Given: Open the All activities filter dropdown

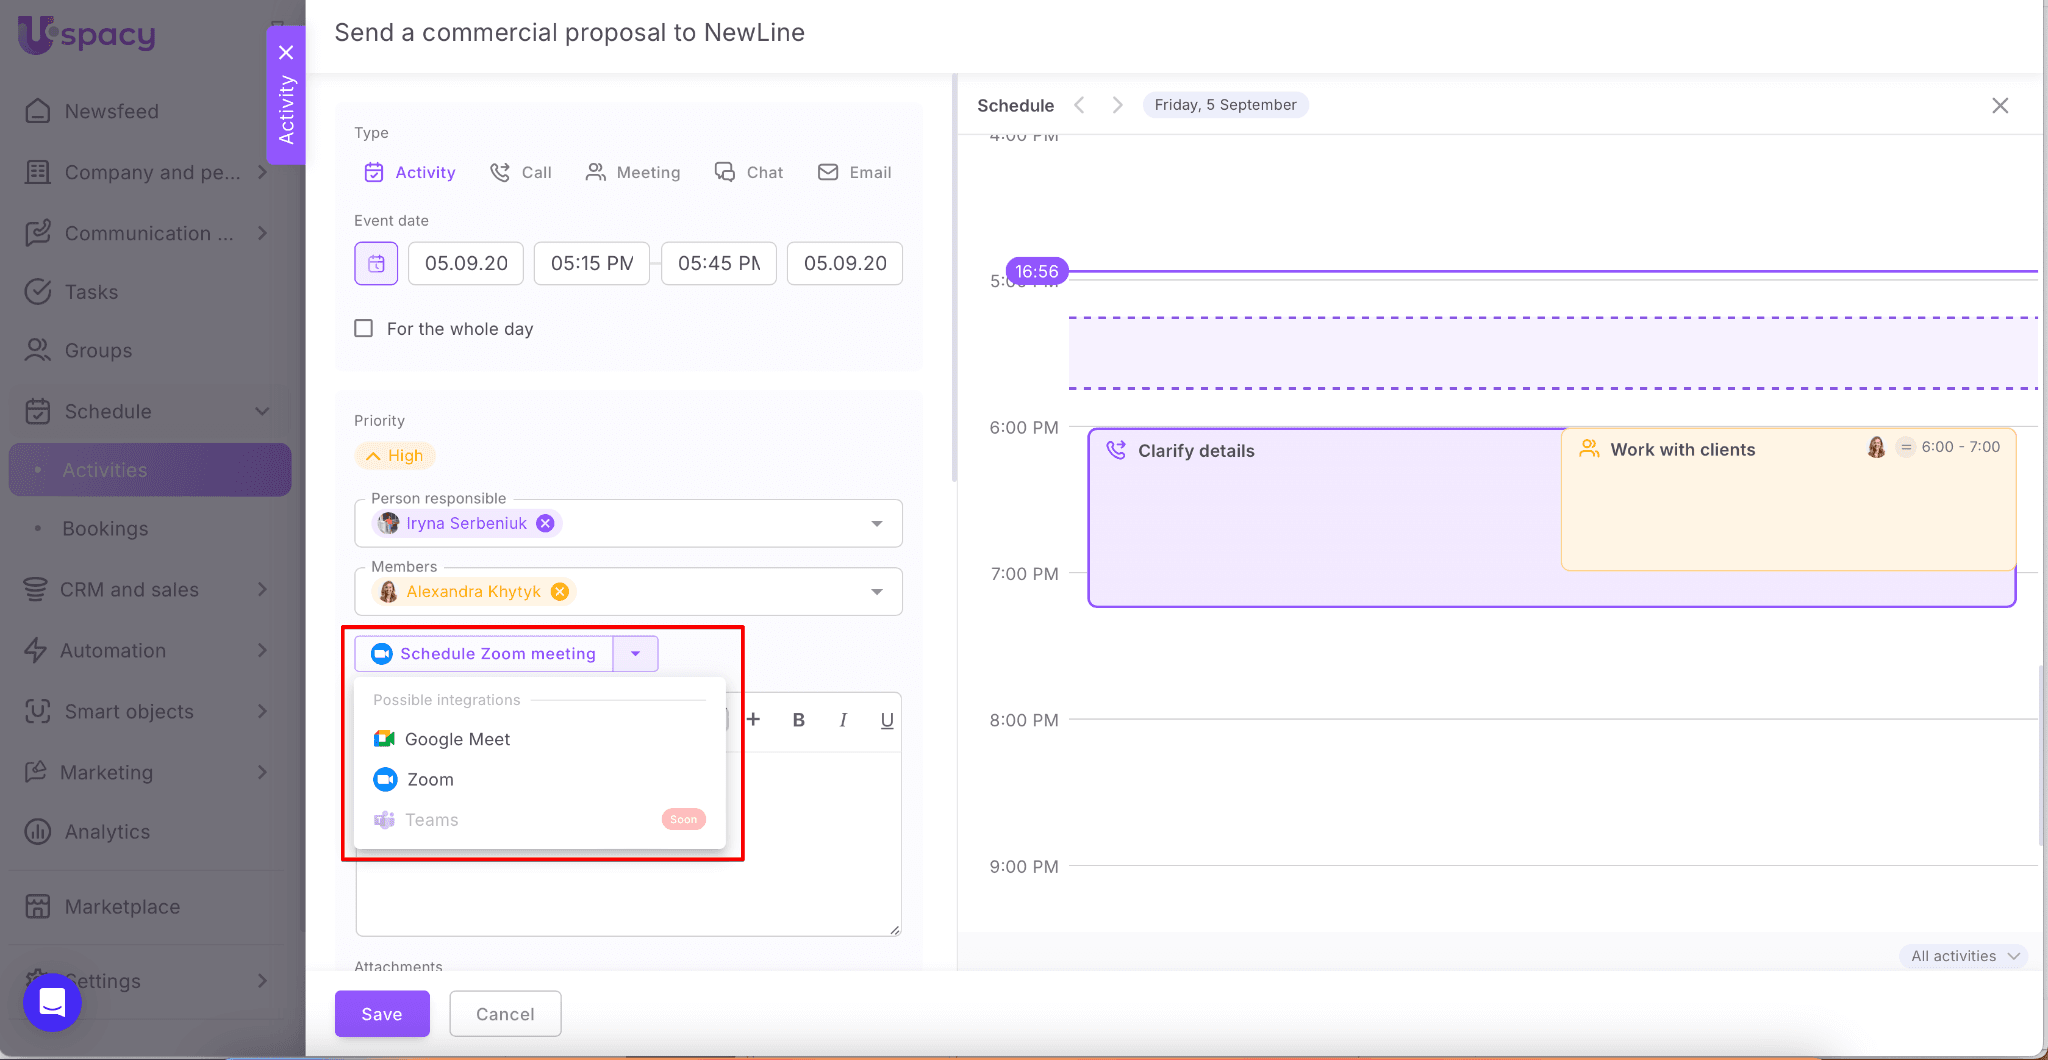Looking at the screenshot, I should 1964,956.
